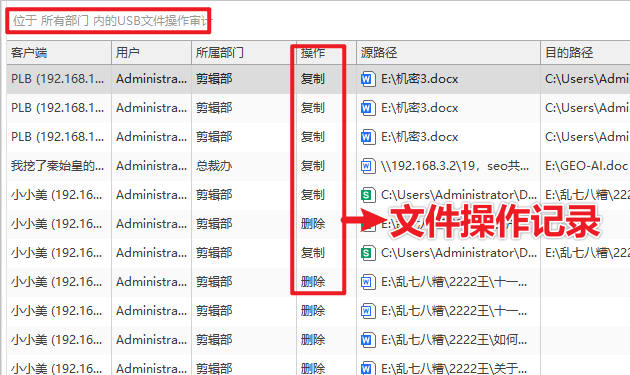Viewport: 630px width, 375px height.
Task: Click the Word icon of the highlighted 机密3.docx row
Action: (367, 79)
